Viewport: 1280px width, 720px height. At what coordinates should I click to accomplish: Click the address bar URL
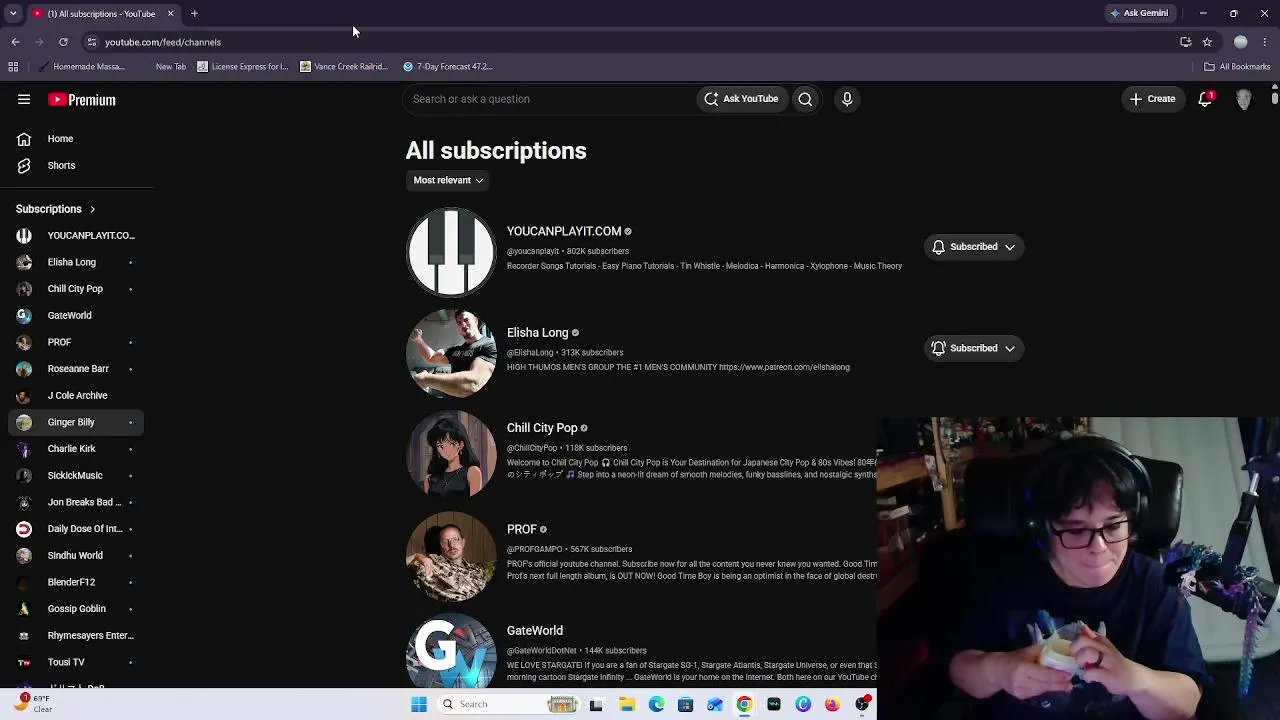coord(163,42)
